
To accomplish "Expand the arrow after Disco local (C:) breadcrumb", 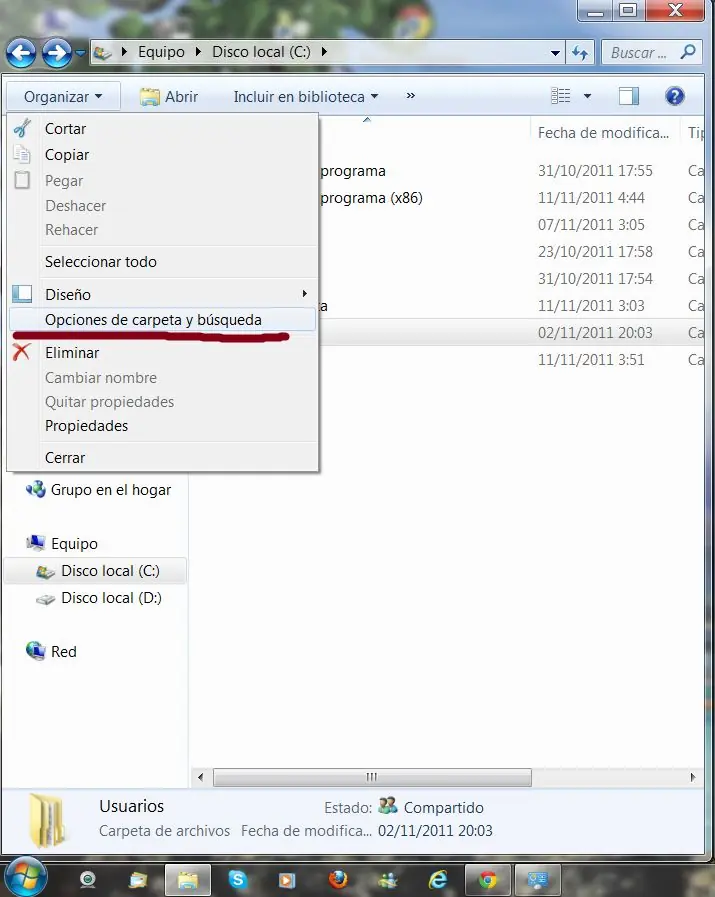I will click(x=324, y=52).
